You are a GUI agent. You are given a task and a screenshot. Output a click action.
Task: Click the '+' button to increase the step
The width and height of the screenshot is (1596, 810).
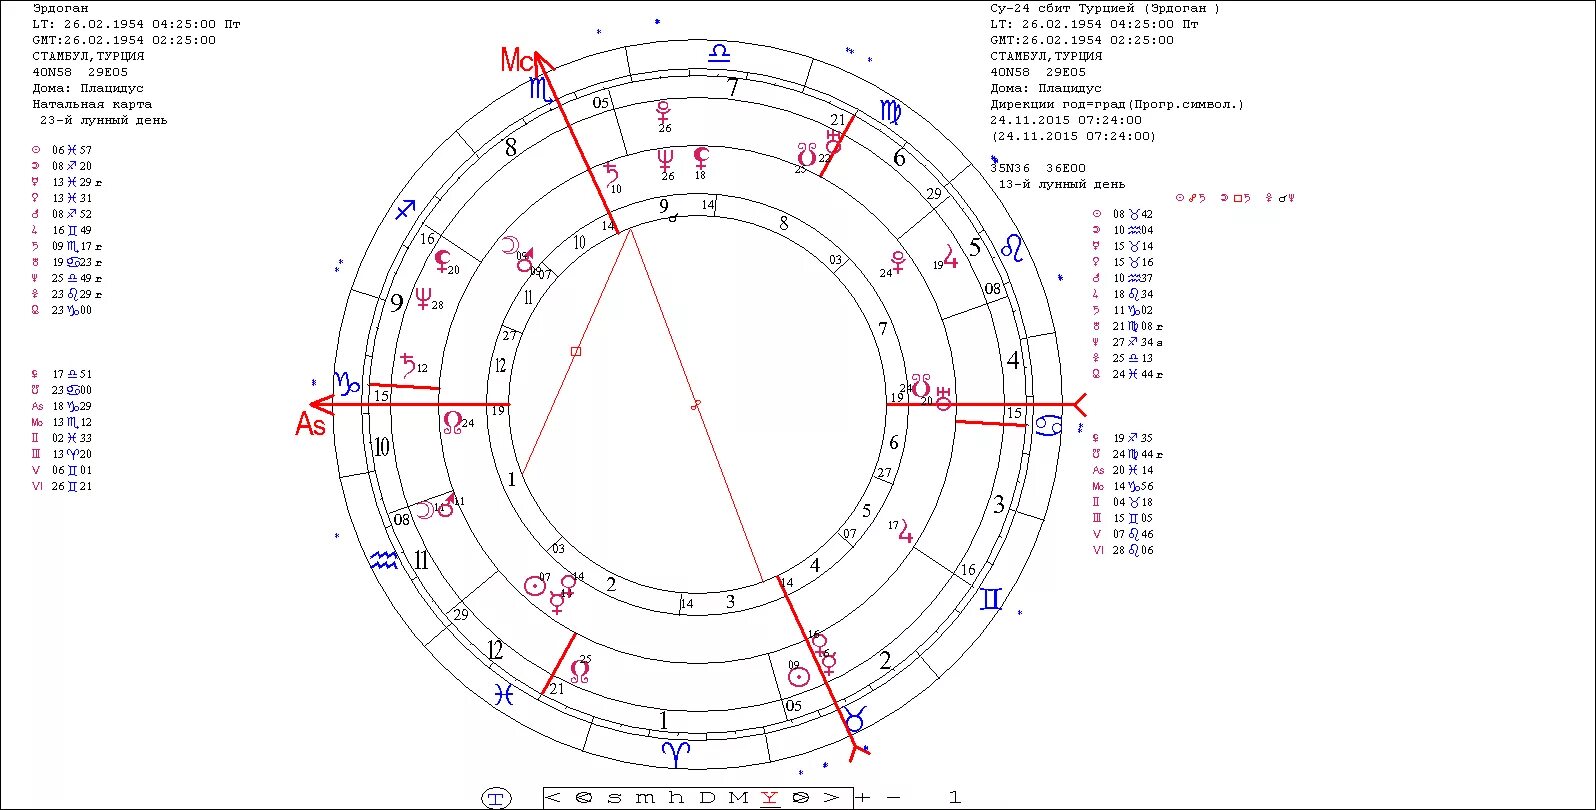pyautogui.click(x=863, y=797)
